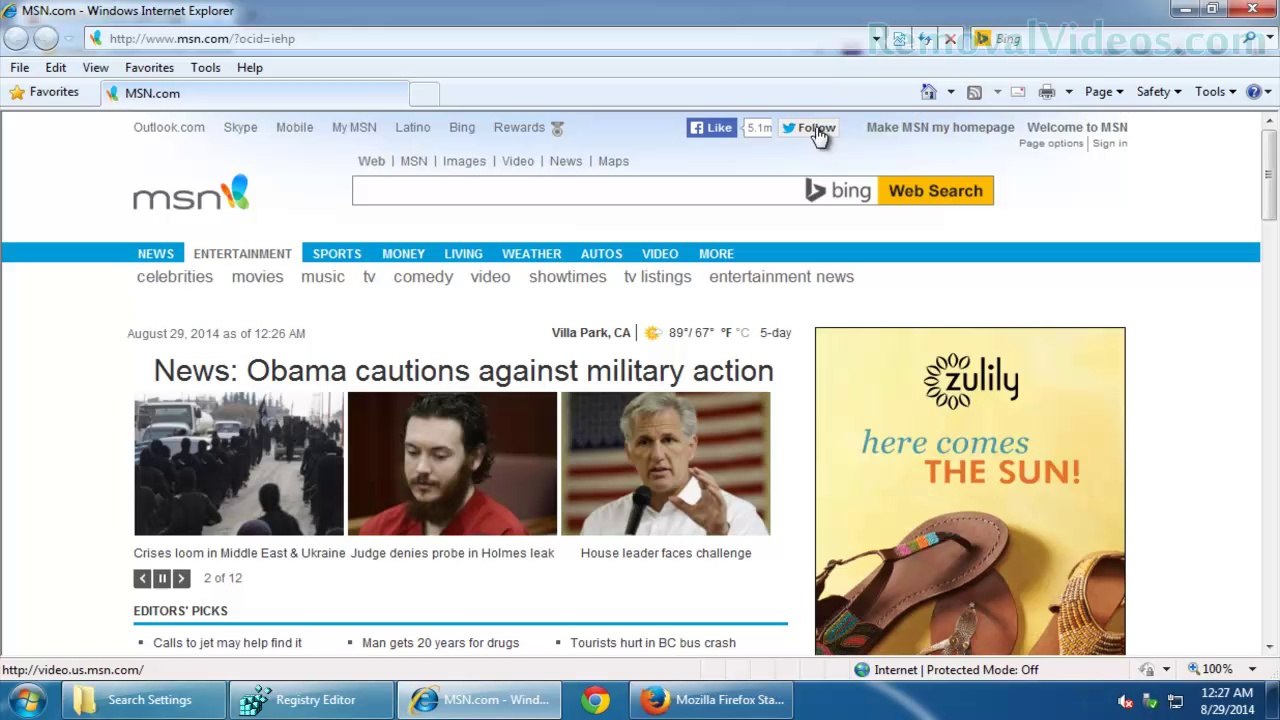Expand the Home button dropdown arrow
This screenshot has width=1280, height=720.
(950, 92)
